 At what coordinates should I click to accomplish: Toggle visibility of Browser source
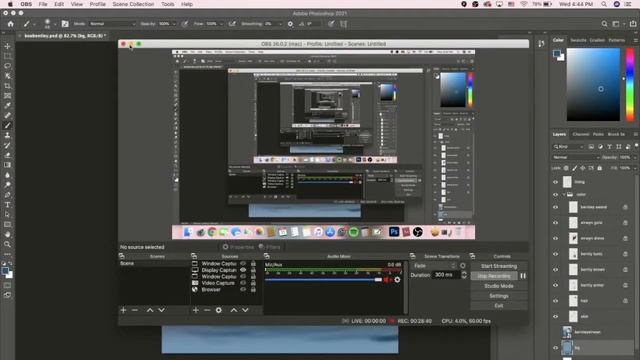click(243, 289)
